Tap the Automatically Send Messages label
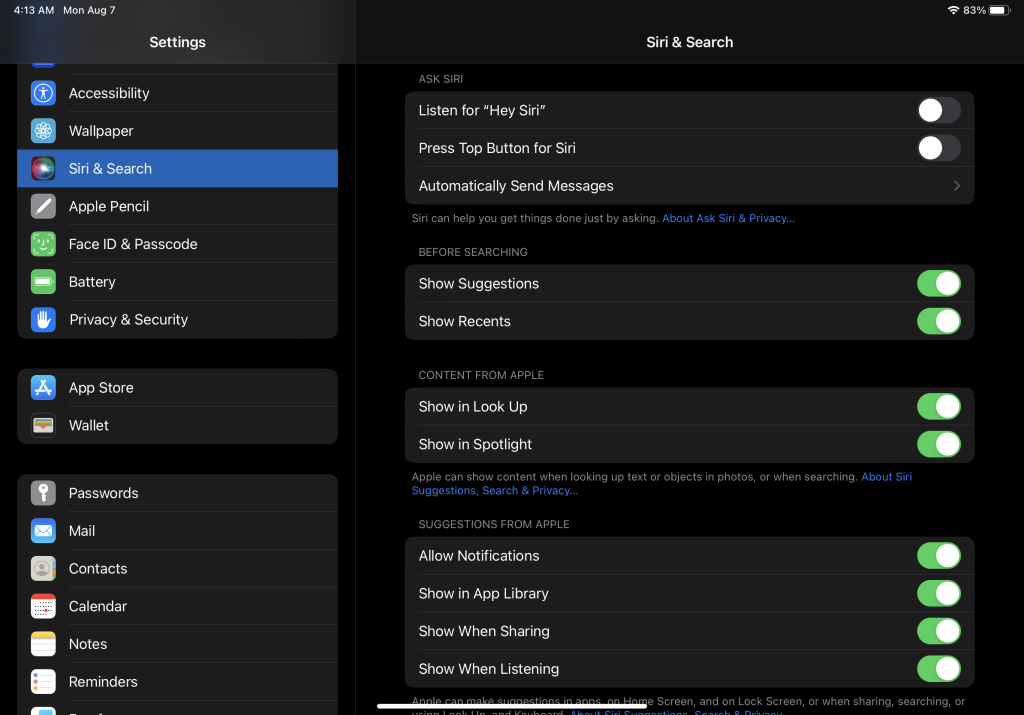Image resolution: width=1024 pixels, height=715 pixels. (516, 186)
